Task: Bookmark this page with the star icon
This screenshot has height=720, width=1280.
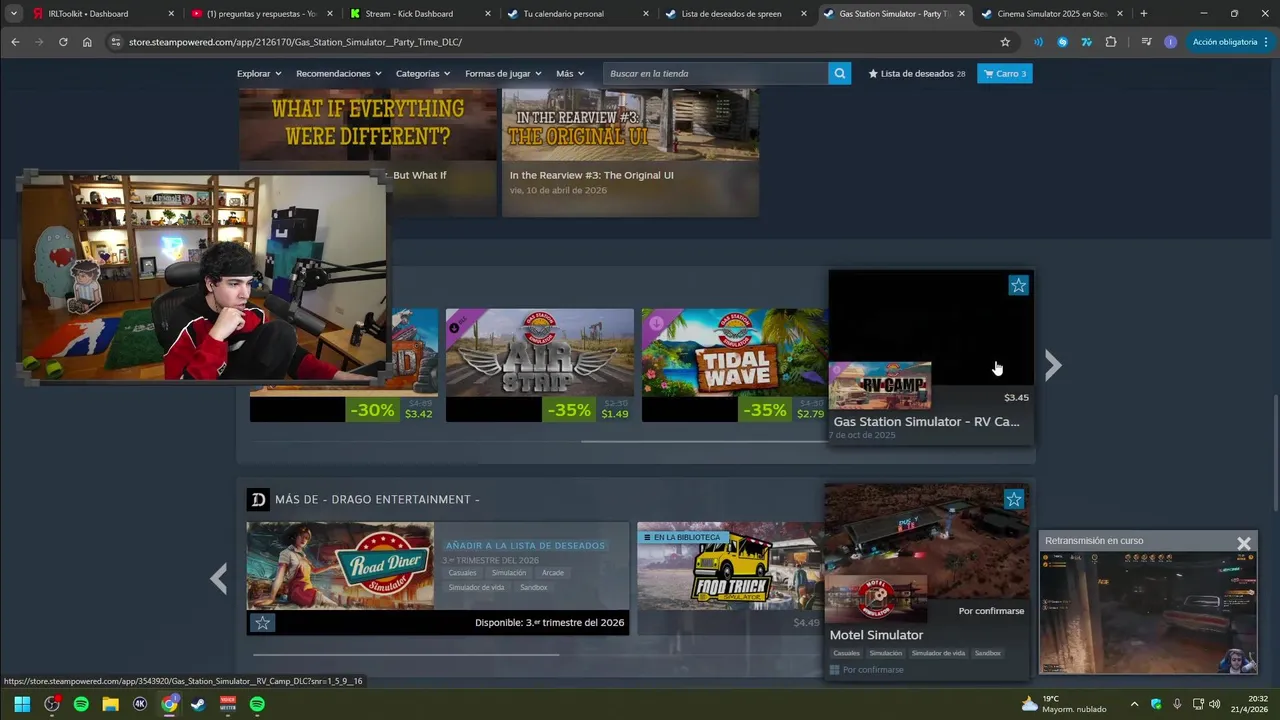Action: point(1005,42)
